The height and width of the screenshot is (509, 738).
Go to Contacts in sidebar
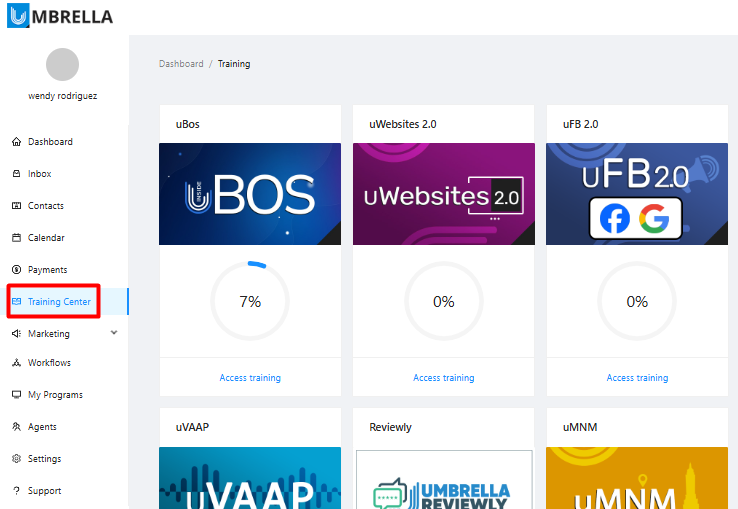[46, 206]
